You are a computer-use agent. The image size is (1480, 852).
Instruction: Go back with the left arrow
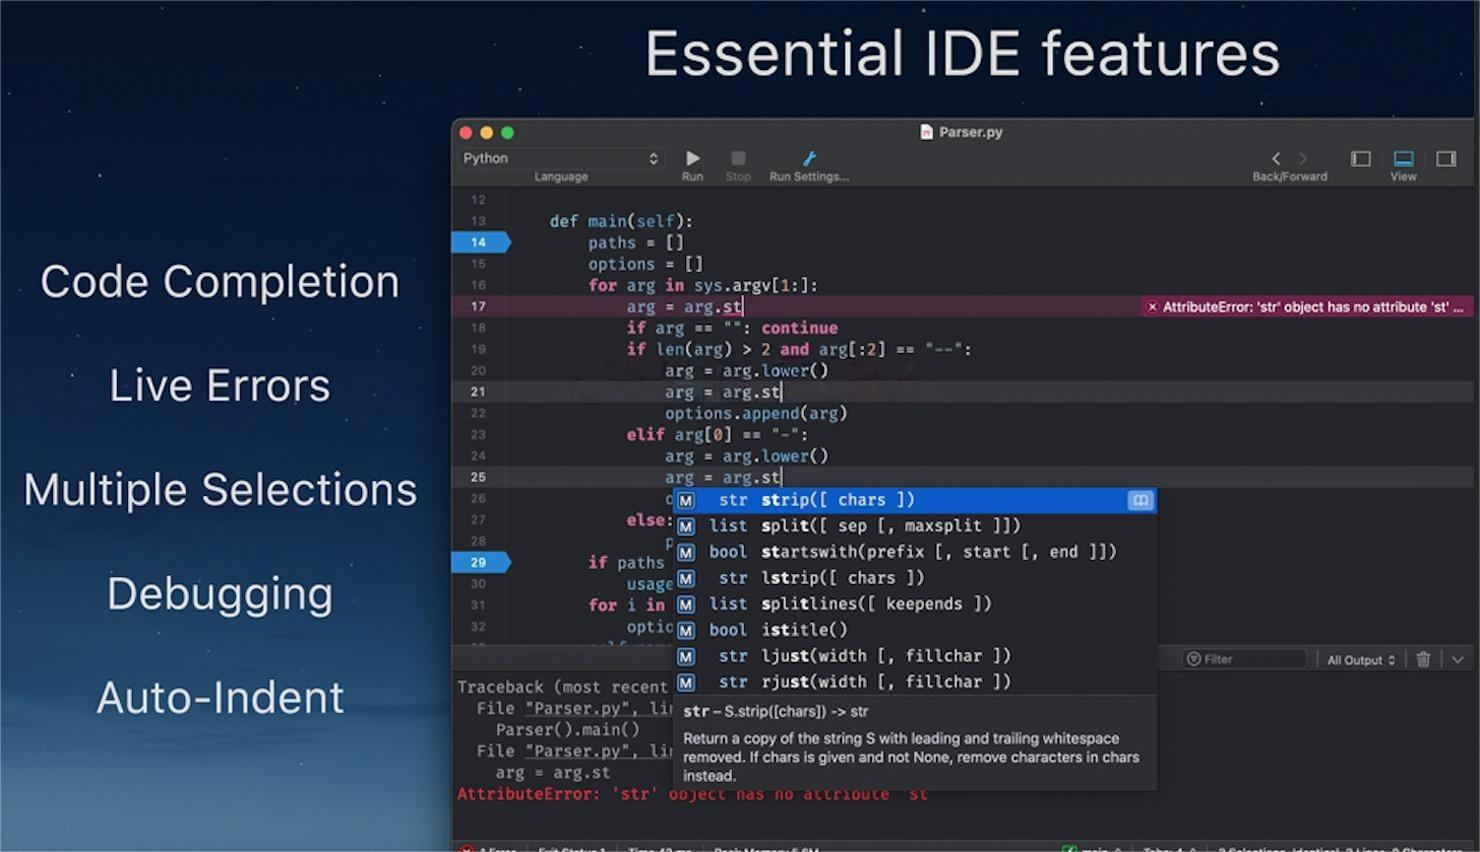(x=1276, y=158)
